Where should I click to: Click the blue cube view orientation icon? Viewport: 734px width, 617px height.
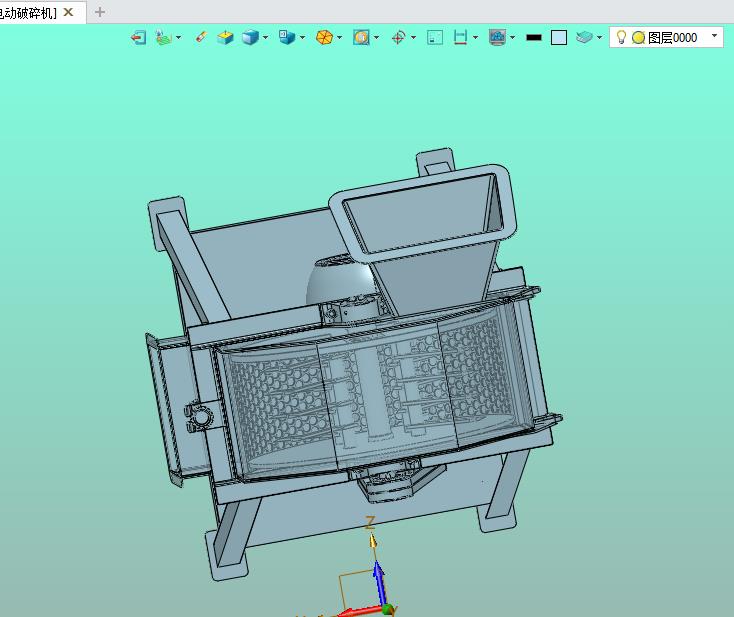(286, 37)
